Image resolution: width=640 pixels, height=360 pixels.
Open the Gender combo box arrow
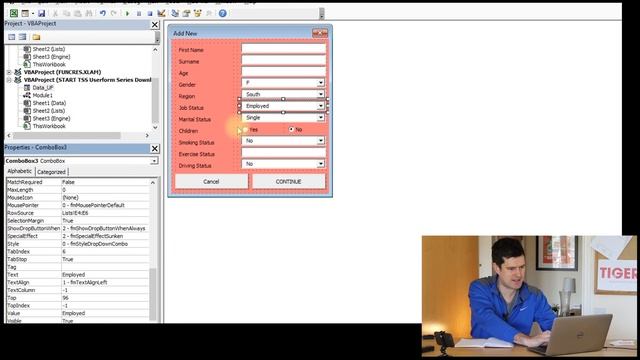[x=321, y=83]
